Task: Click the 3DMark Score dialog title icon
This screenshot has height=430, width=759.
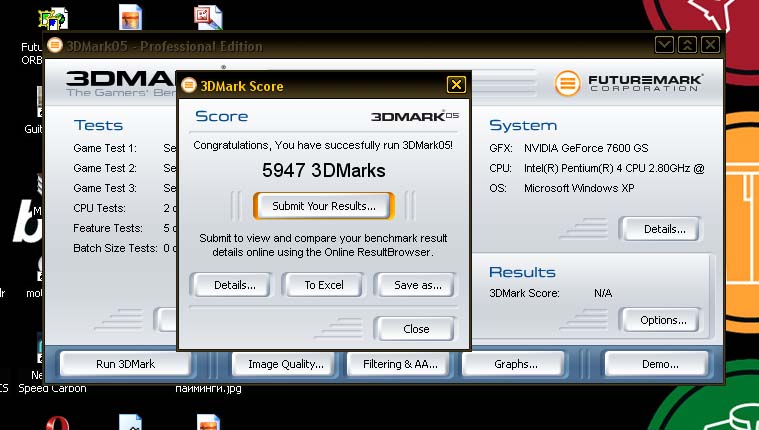Action: tap(189, 85)
